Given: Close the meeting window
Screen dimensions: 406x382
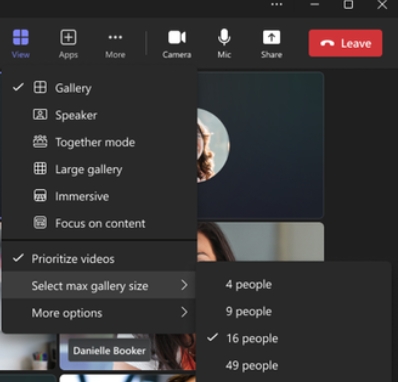Looking at the screenshot, I should click(382, 5).
